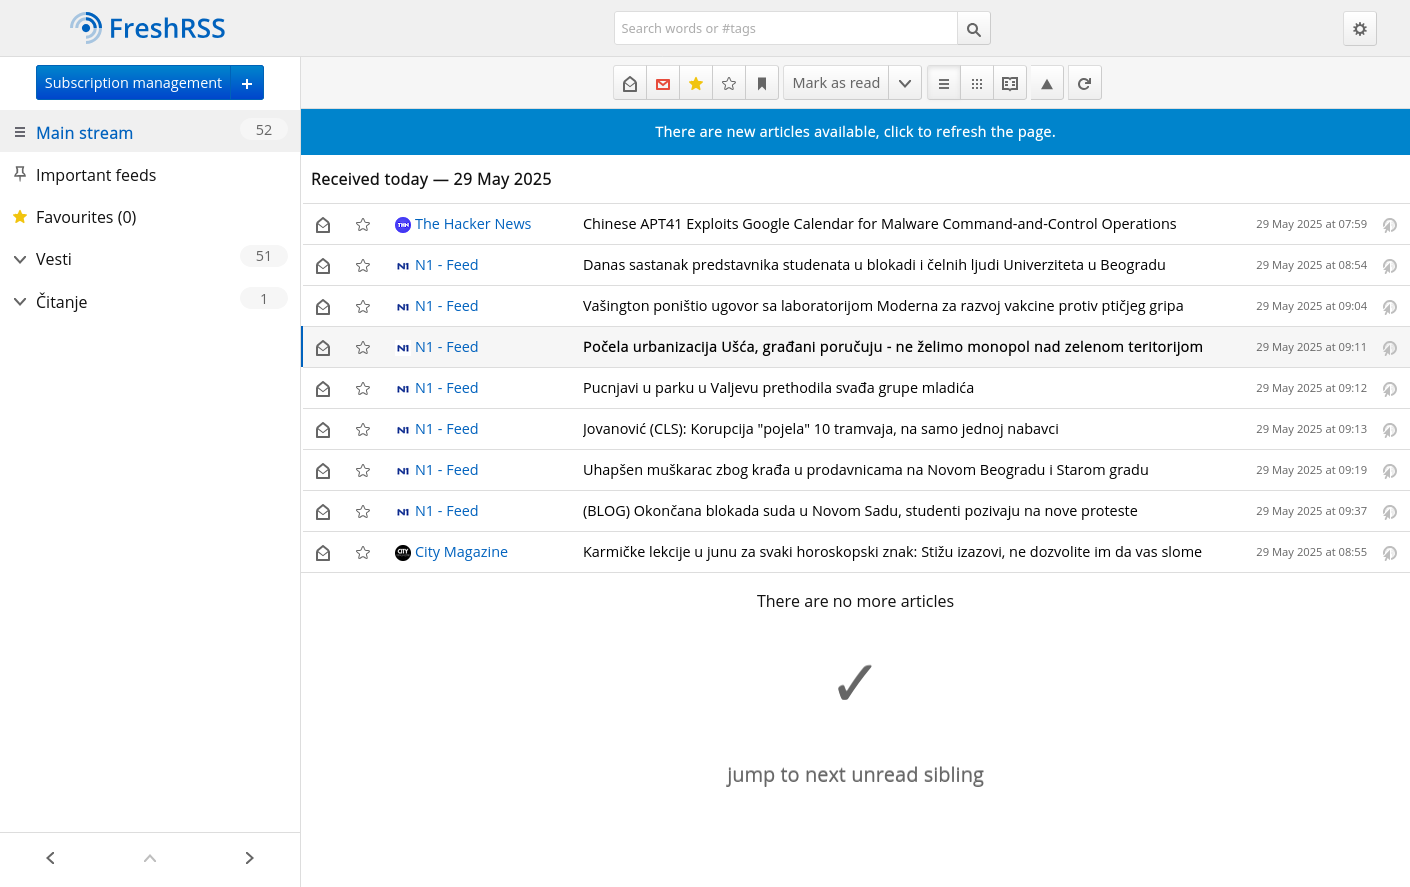Open the Počela urbanizacija Ušća article

tap(893, 347)
